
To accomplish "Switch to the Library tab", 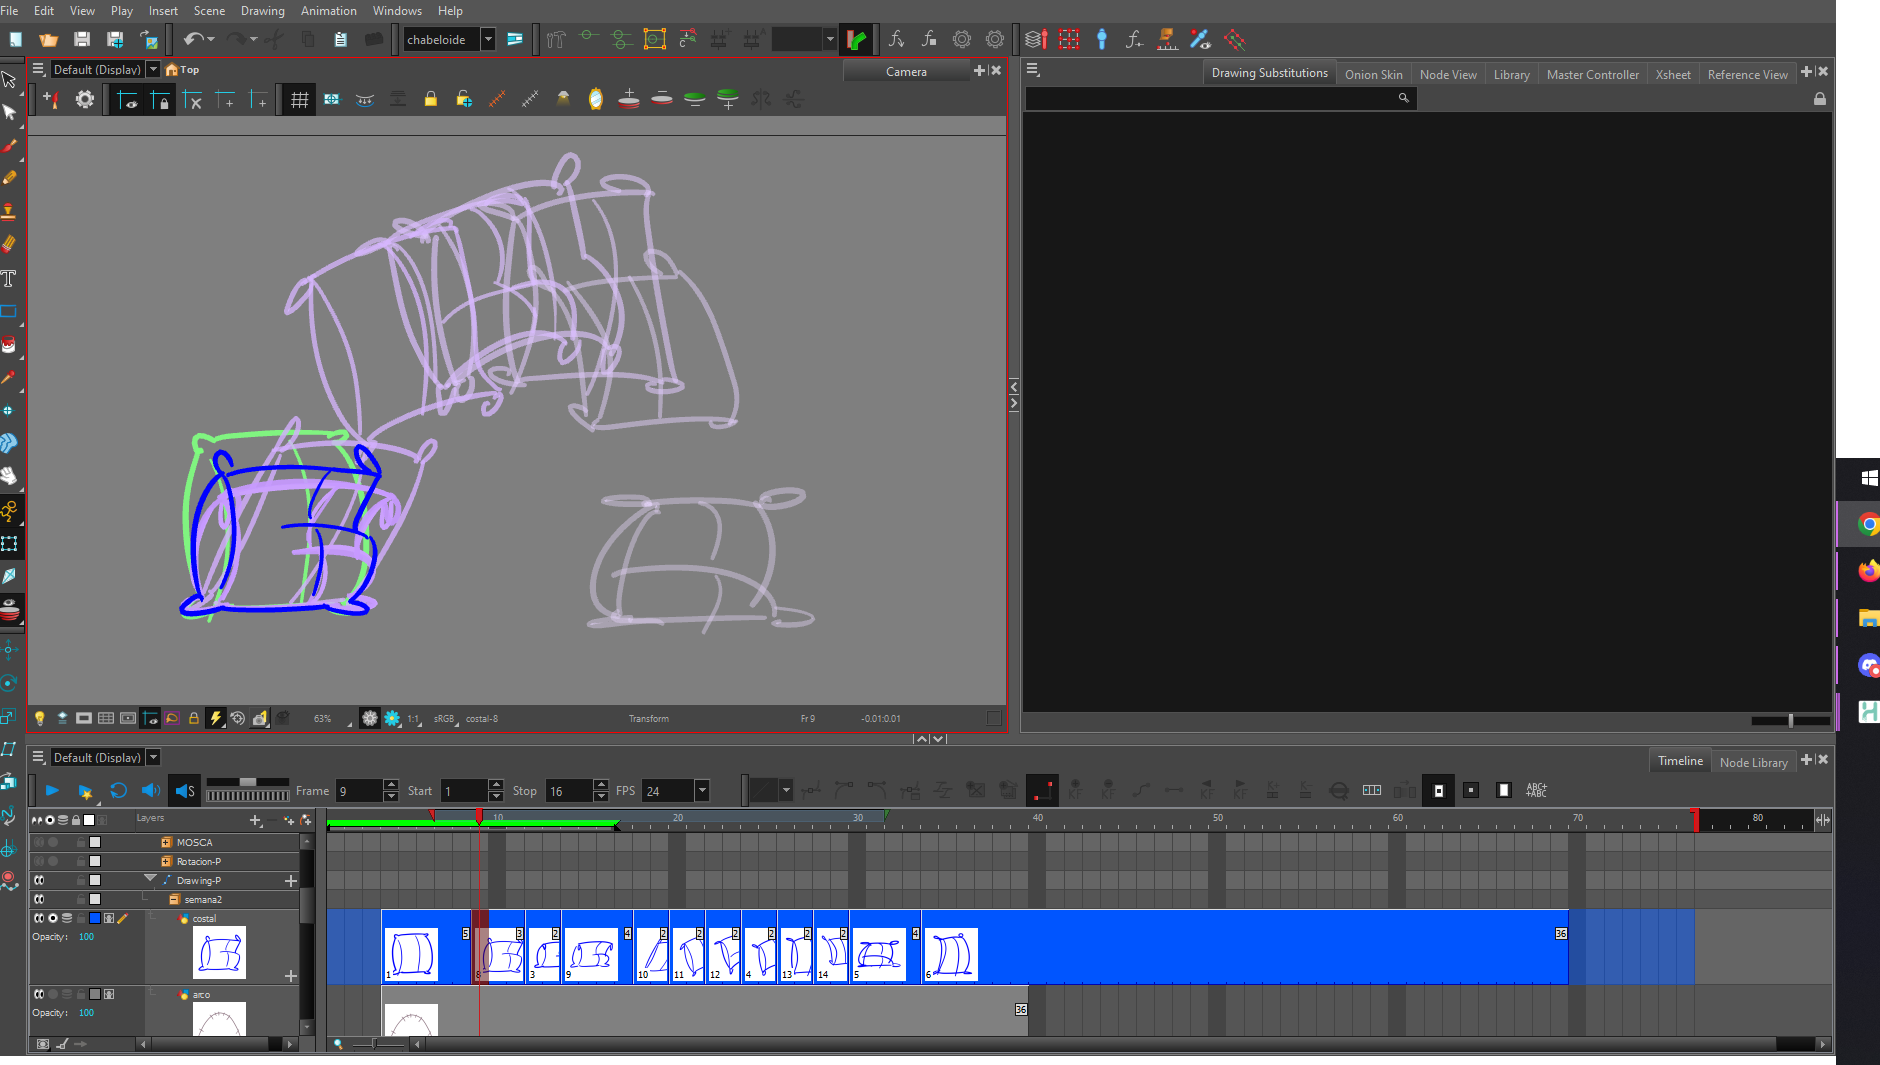I will pos(1511,74).
